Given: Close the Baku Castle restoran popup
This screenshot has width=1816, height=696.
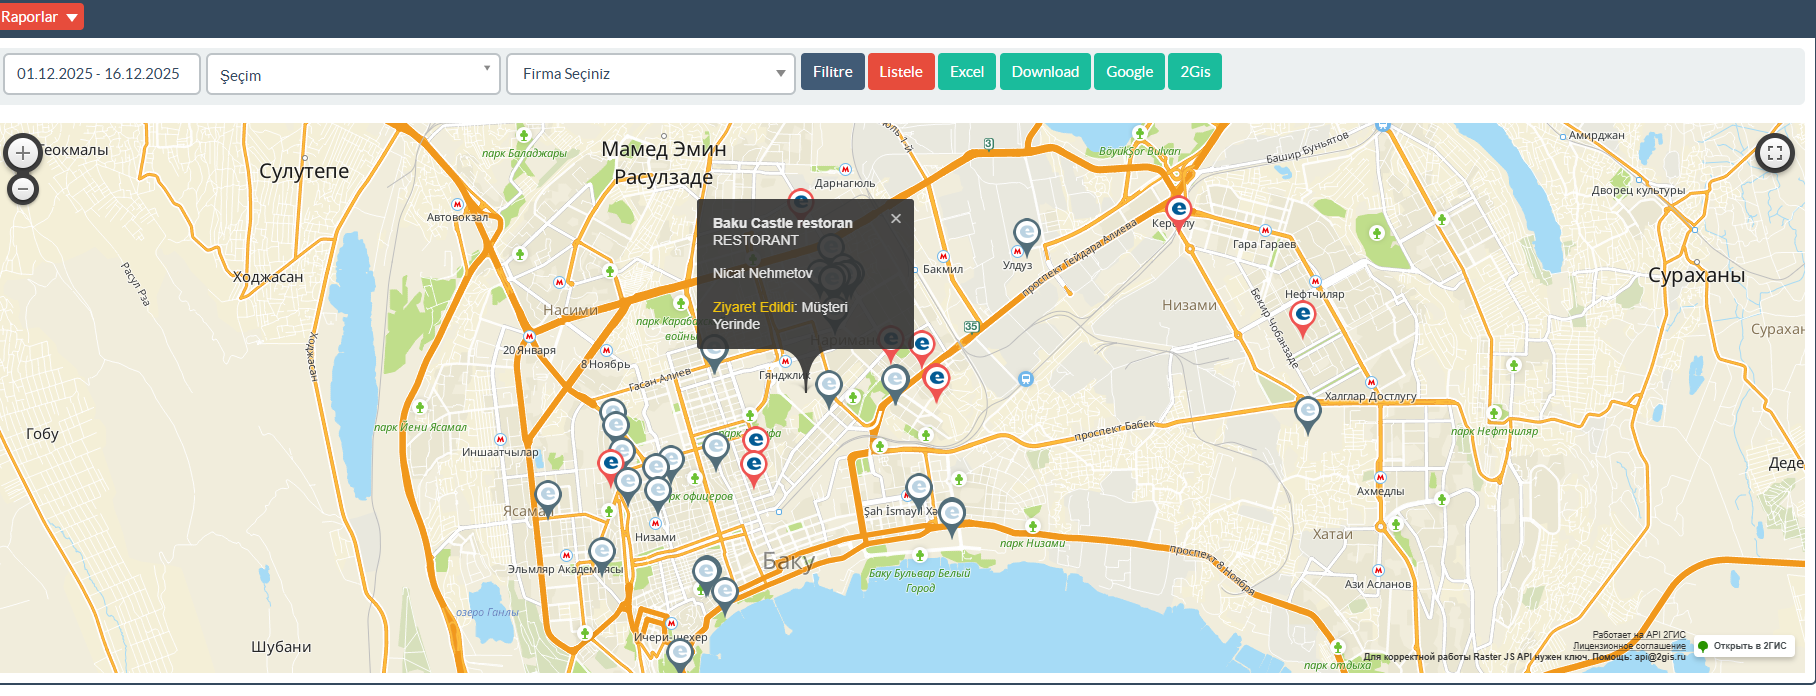Looking at the screenshot, I should point(896,219).
